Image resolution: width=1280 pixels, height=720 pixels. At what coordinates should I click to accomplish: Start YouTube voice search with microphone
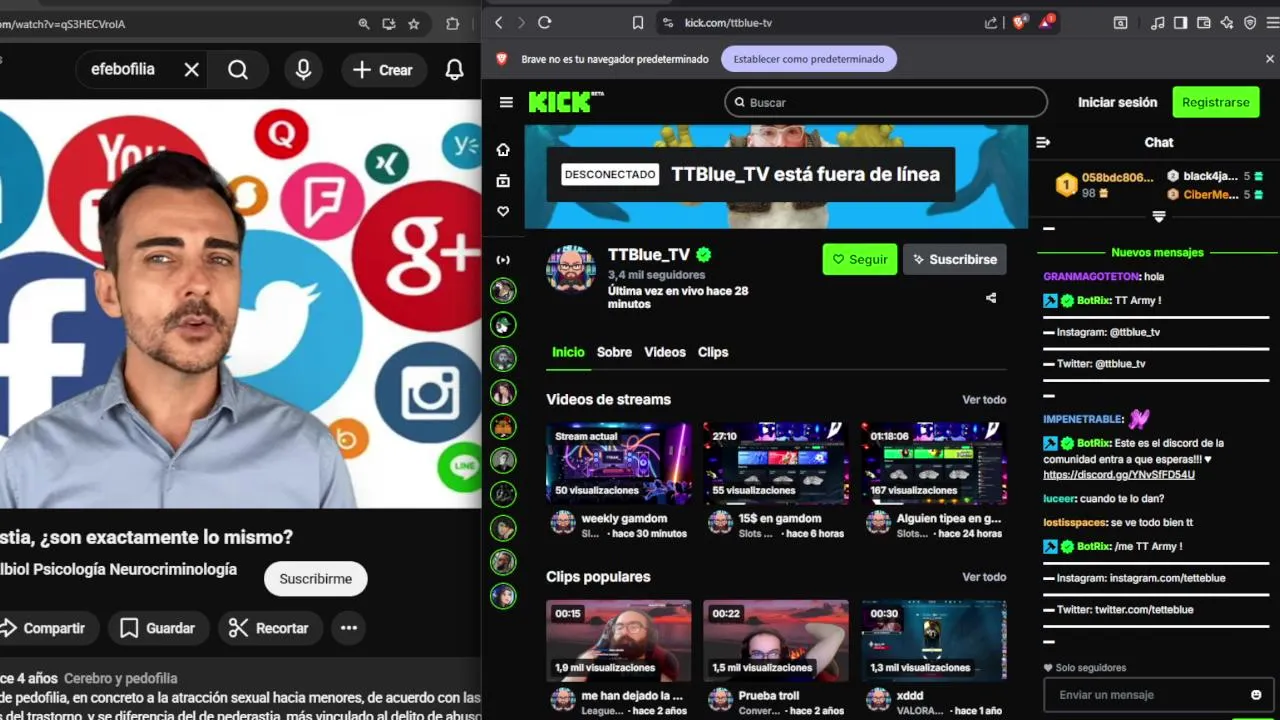pos(303,70)
